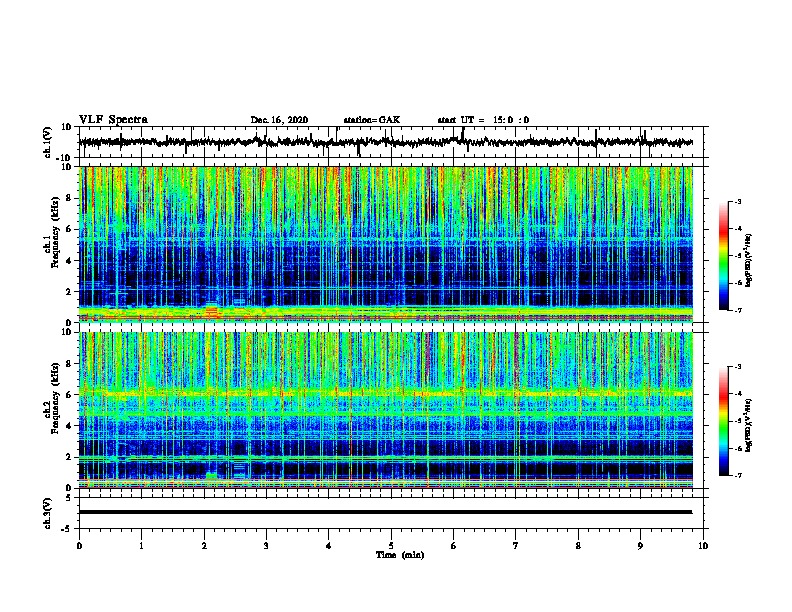This screenshot has height=612, width=792.
Task: Click the time-axis tick label "4"
Action: (x=329, y=546)
